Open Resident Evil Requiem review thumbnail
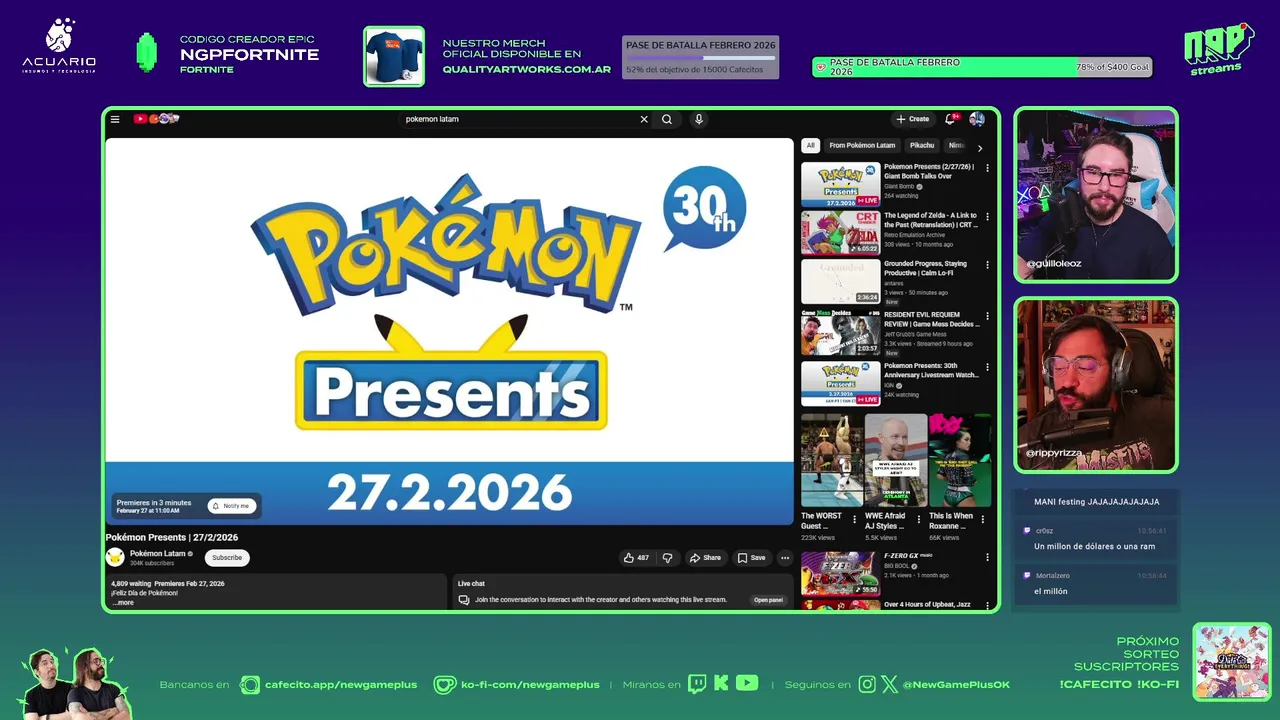This screenshot has height=720, width=1280. (x=840, y=333)
